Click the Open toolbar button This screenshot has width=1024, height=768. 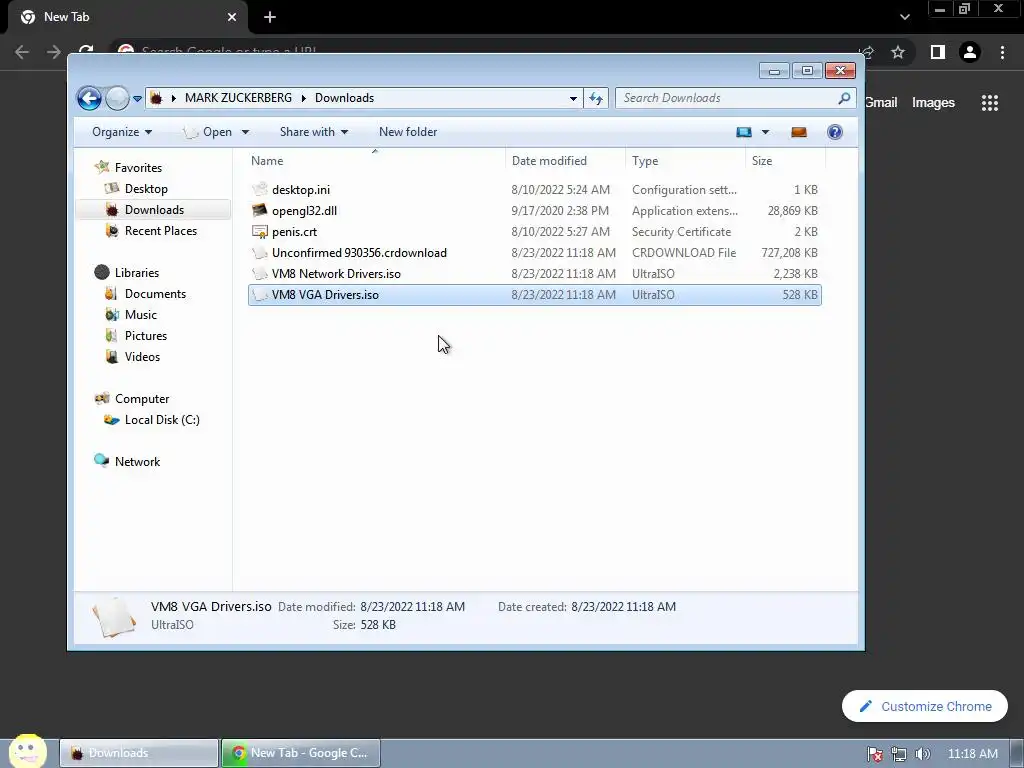pyautogui.click(x=208, y=132)
